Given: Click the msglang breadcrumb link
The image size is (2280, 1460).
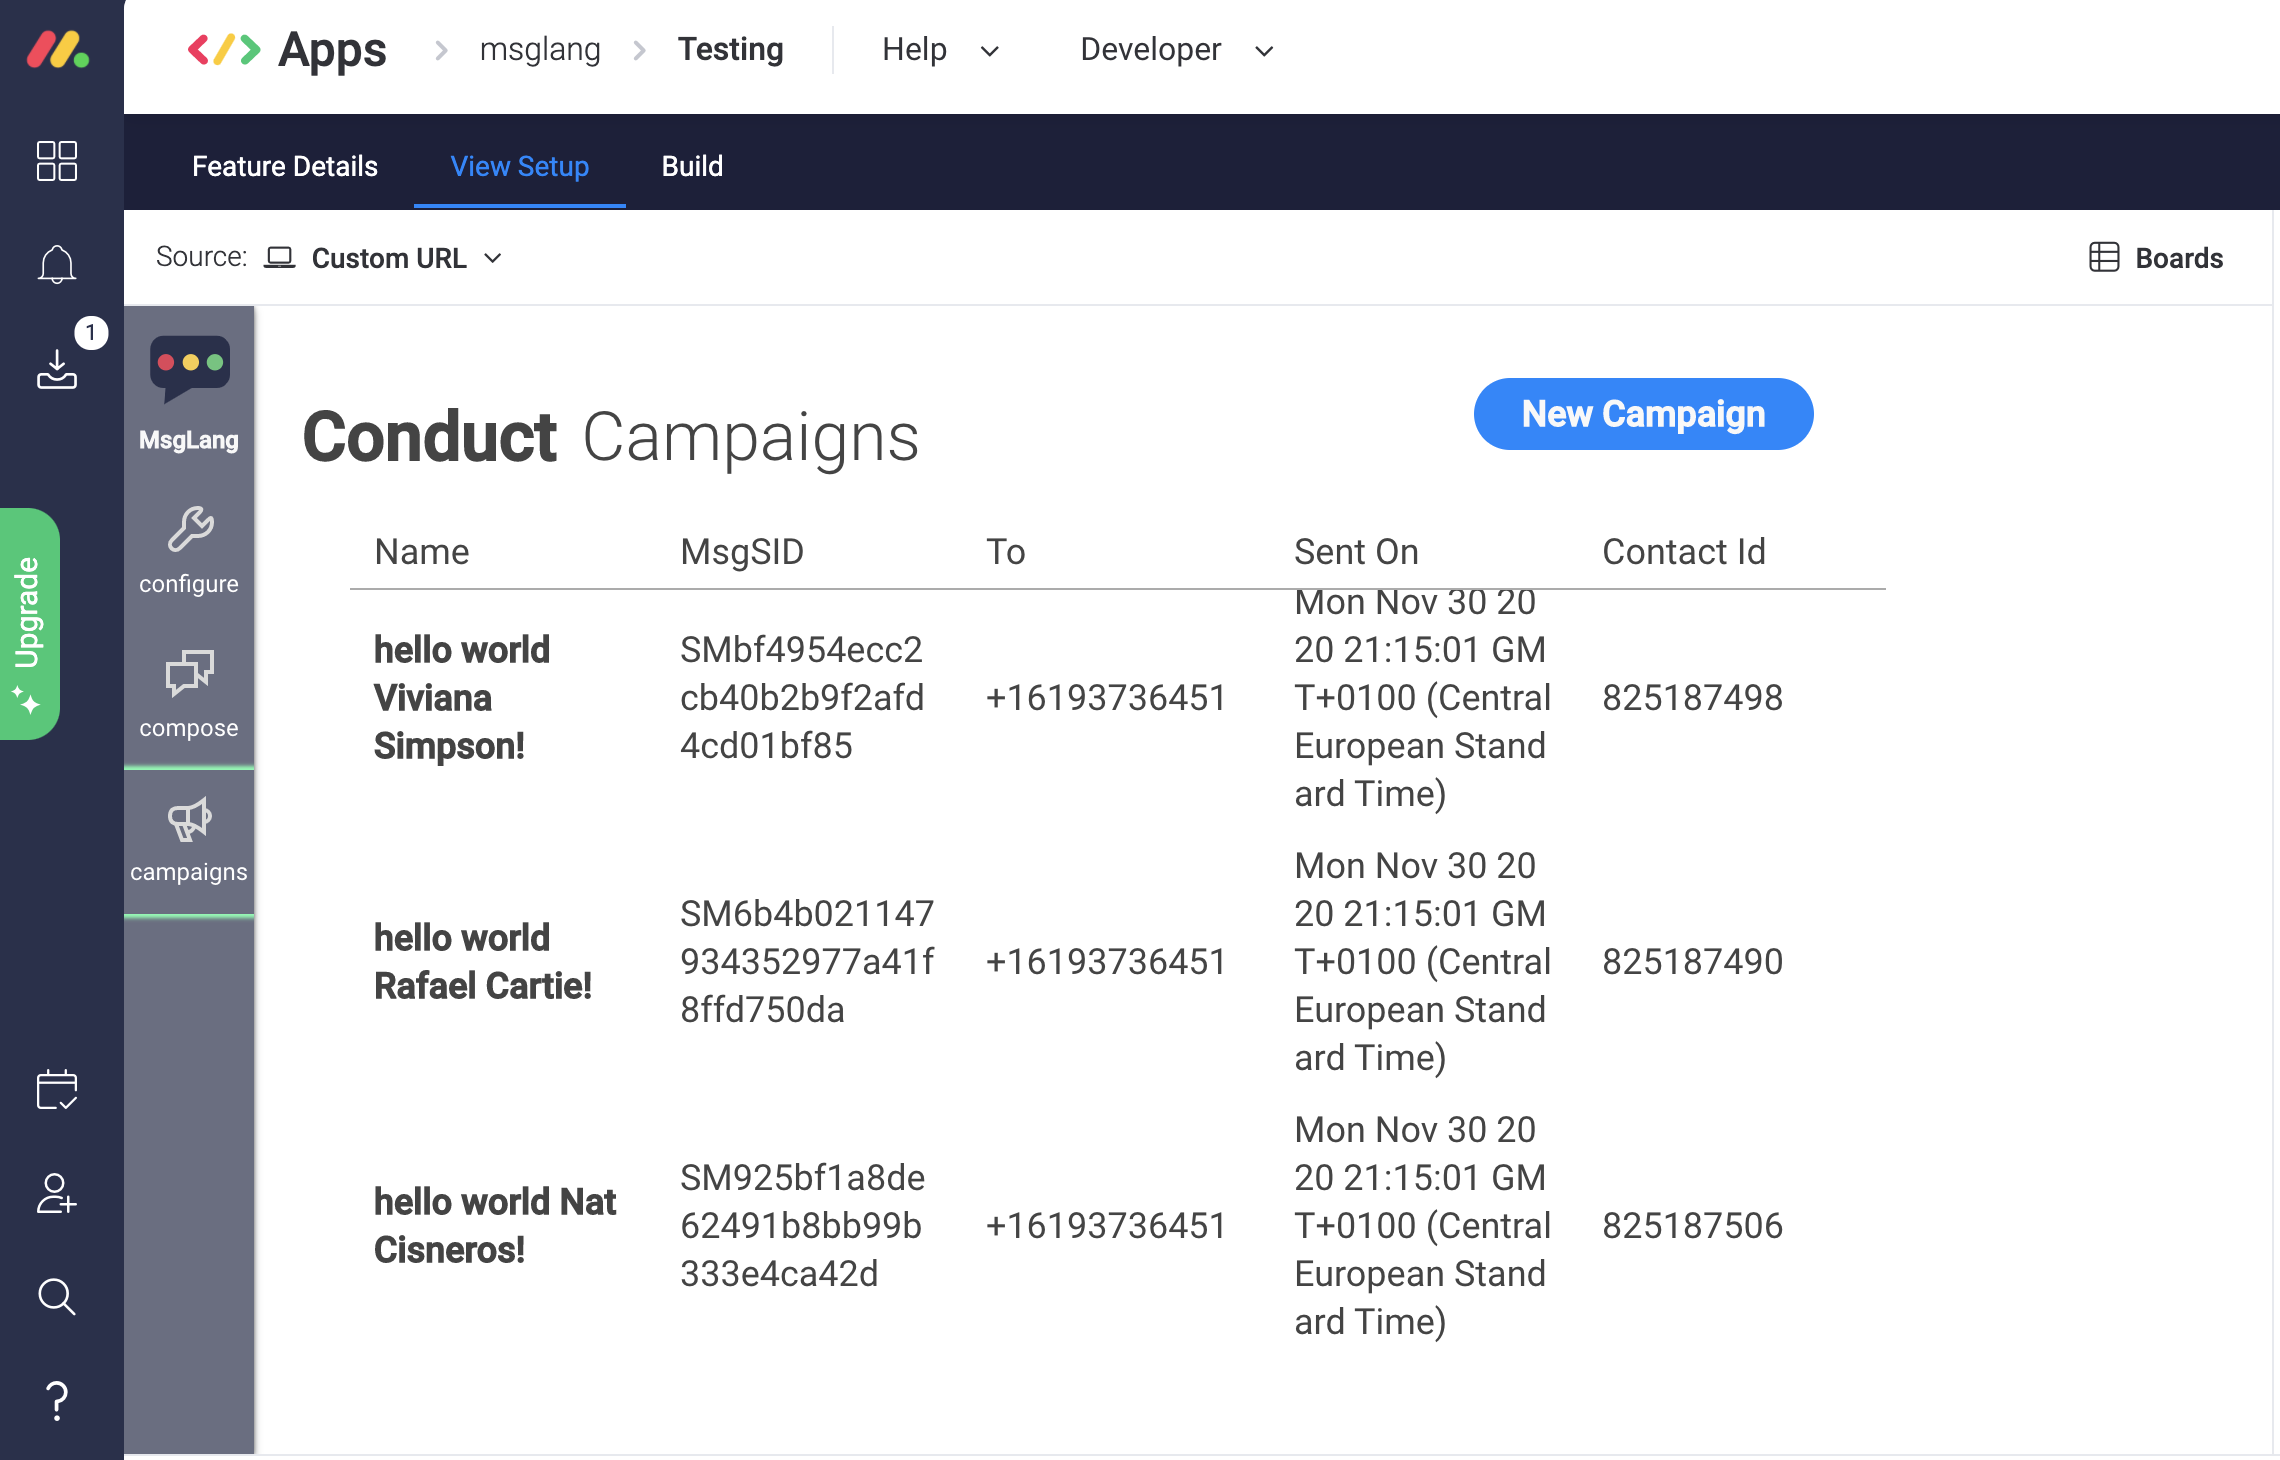Looking at the screenshot, I should 540,50.
